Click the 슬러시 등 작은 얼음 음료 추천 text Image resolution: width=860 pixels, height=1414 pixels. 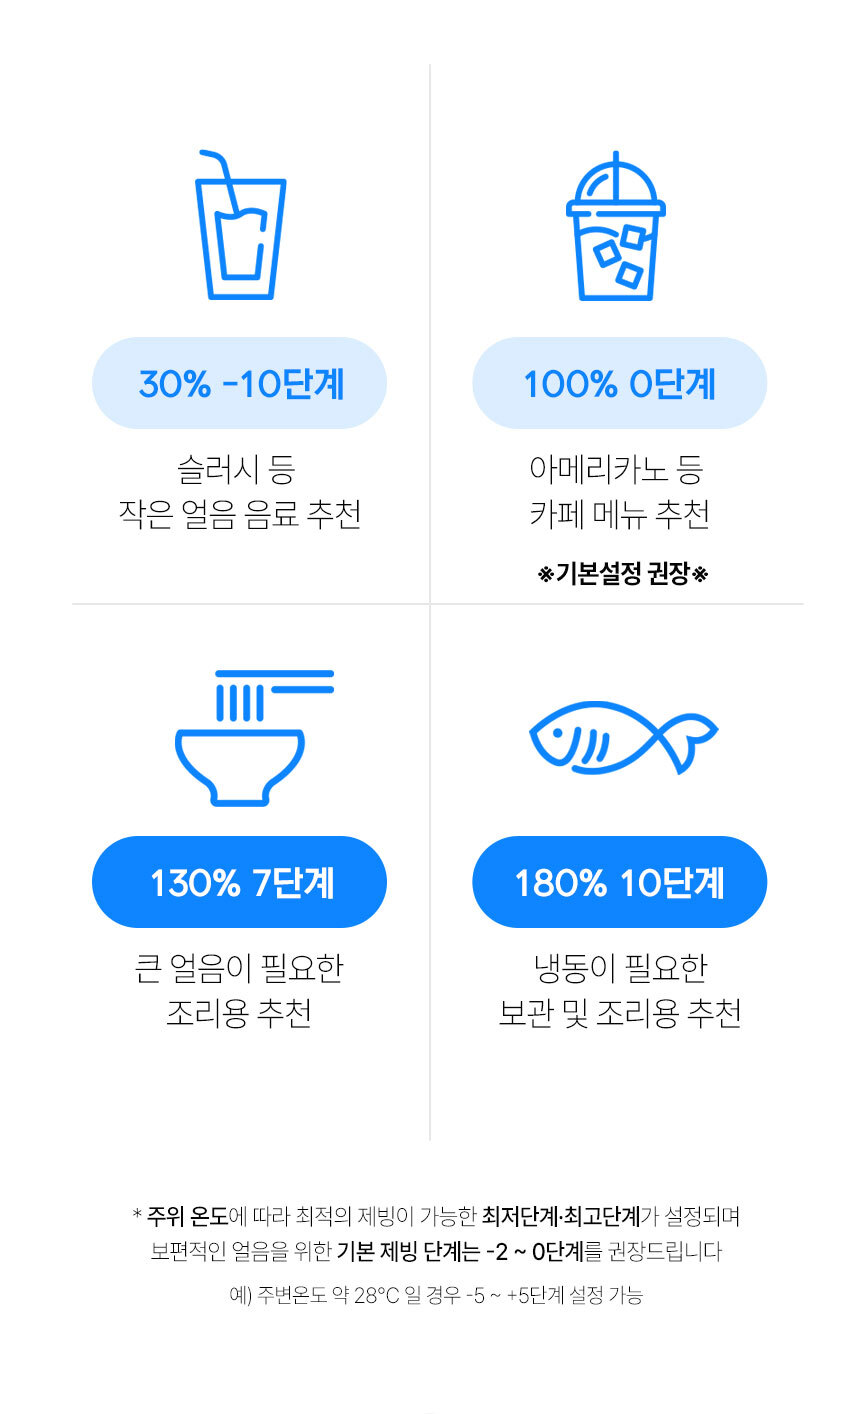(240, 491)
